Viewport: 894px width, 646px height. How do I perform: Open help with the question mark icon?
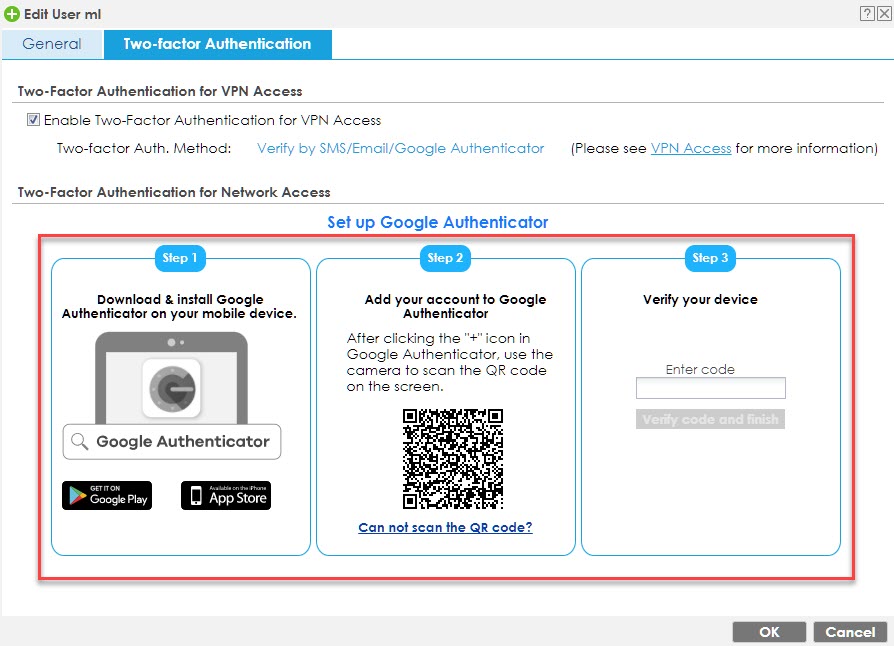[x=865, y=14]
